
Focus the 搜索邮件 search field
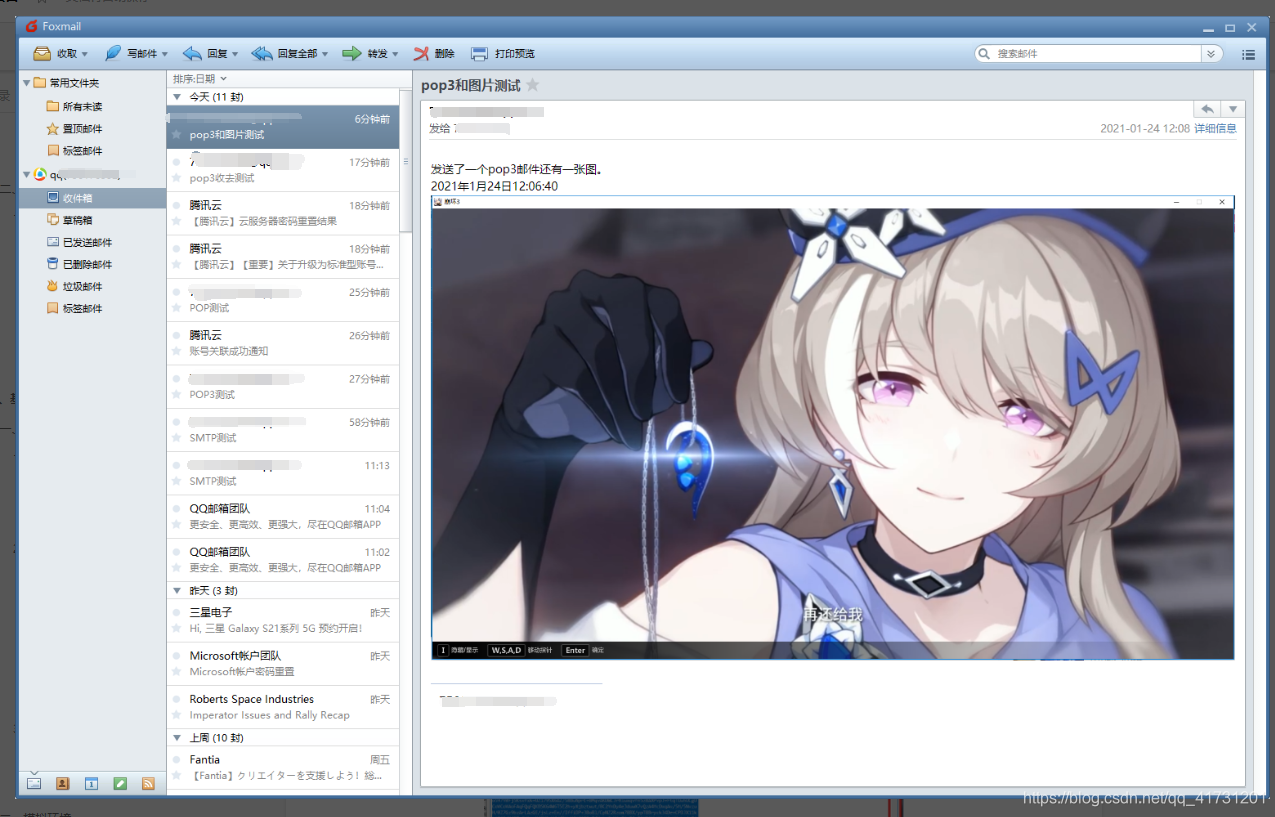[x=1097, y=54]
